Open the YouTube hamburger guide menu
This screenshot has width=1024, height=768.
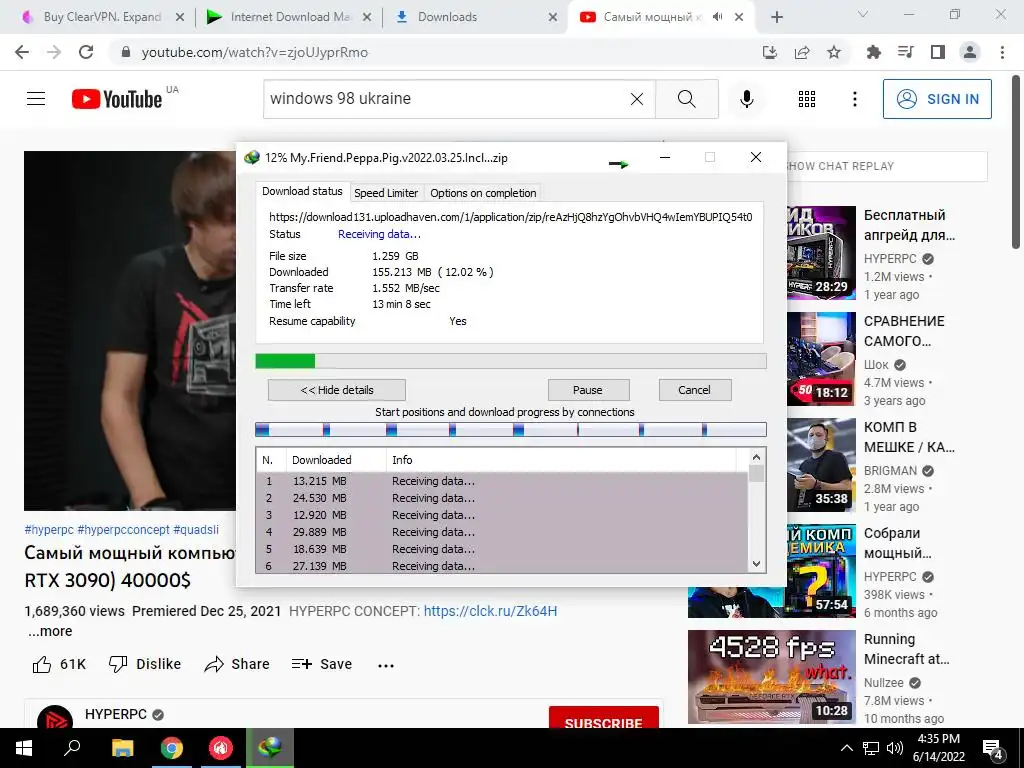pyautogui.click(x=36, y=99)
